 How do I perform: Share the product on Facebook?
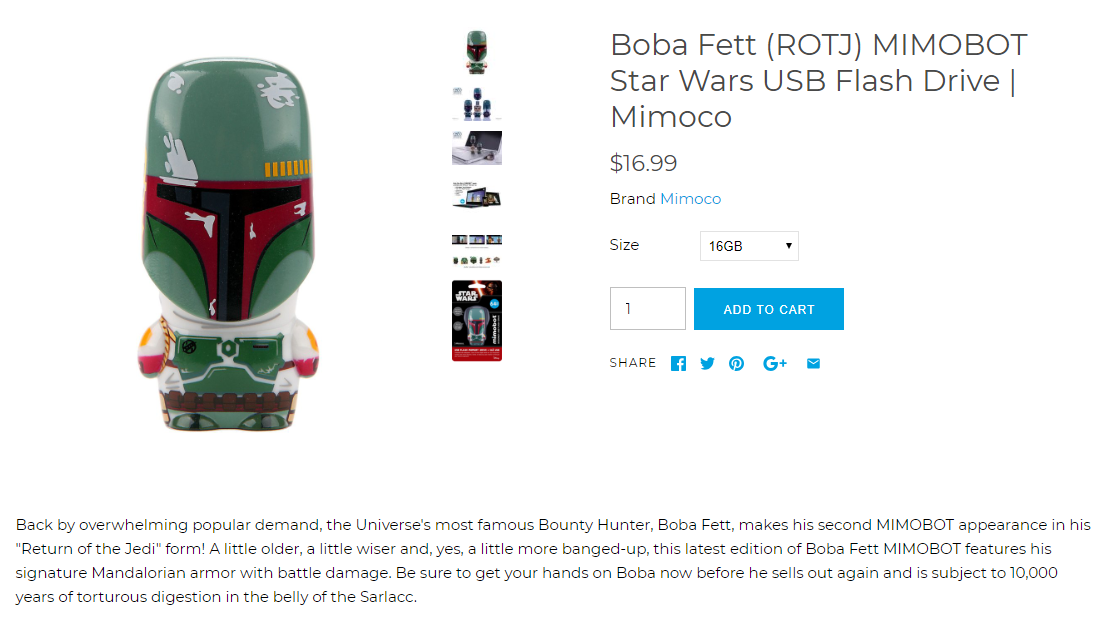(x=678, y=363)
